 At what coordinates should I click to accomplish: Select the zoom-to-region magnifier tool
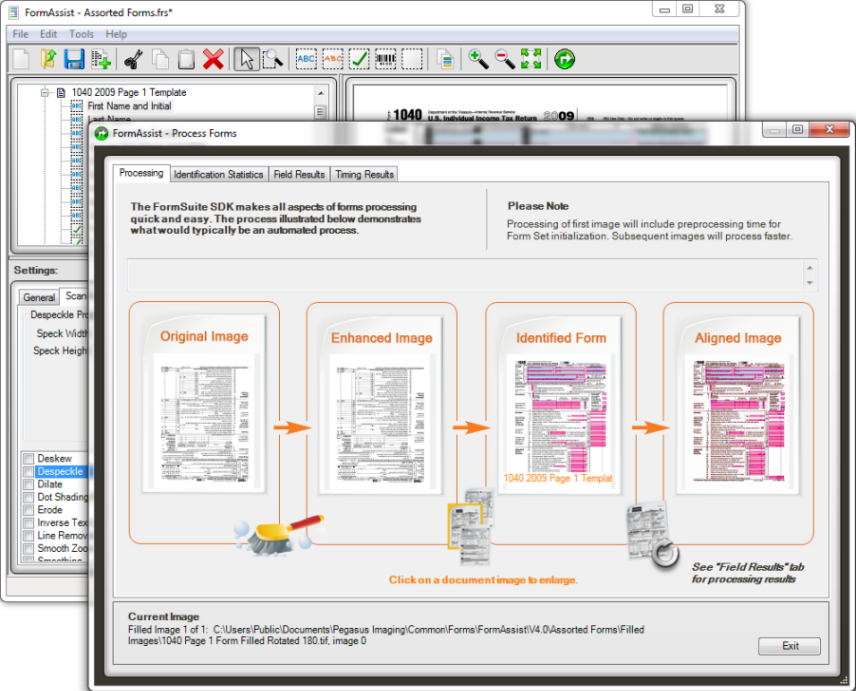tap(272, 59)
